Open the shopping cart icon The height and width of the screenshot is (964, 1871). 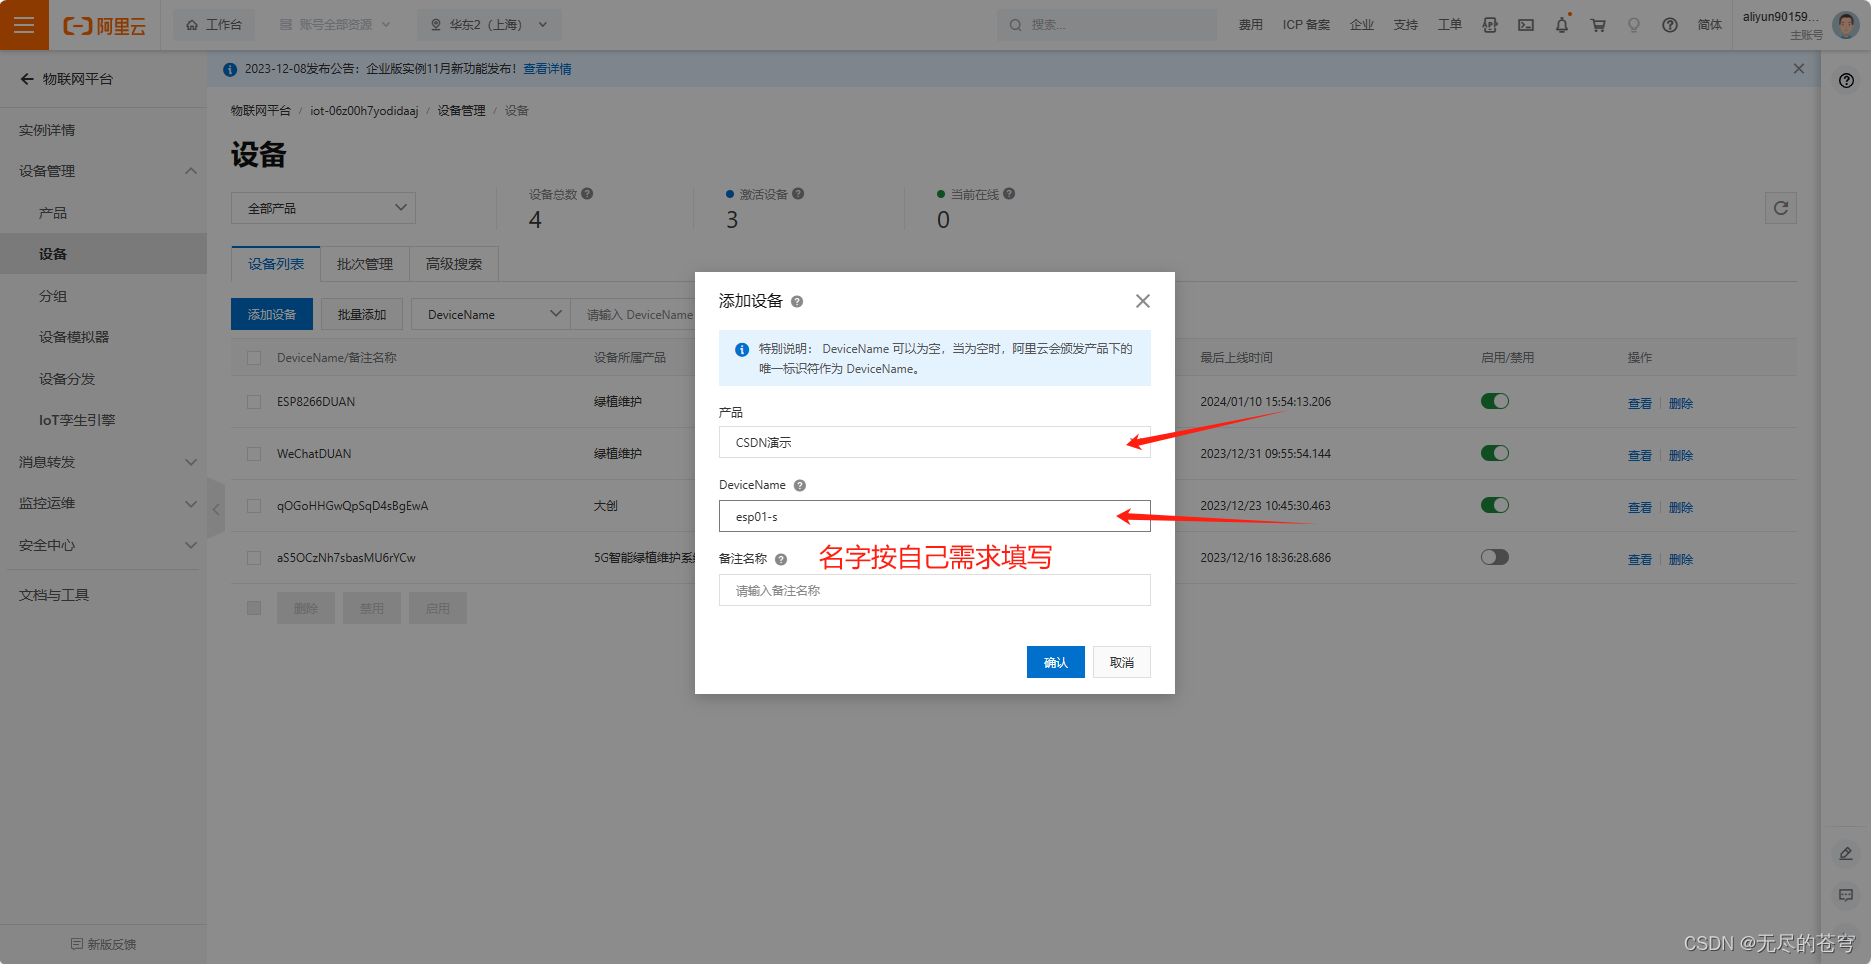point(1598,25)
